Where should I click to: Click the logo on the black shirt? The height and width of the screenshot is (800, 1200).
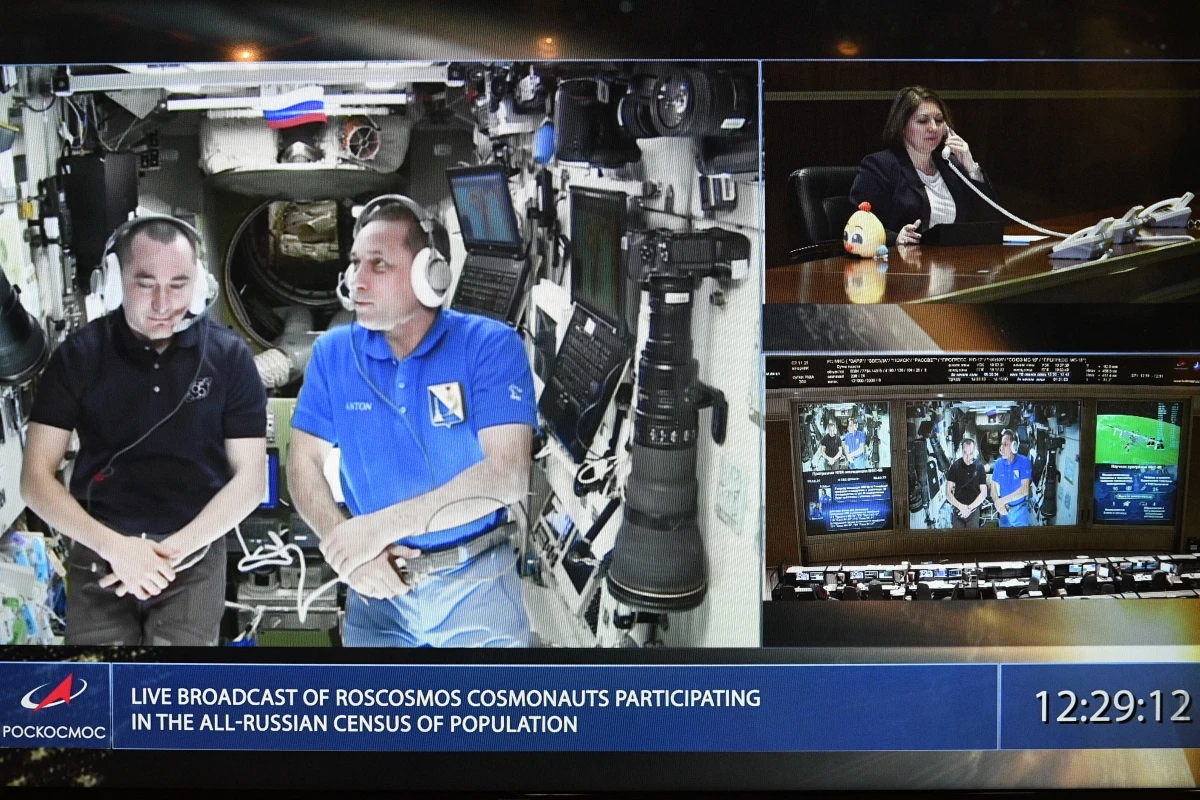[x=199, y=388]
